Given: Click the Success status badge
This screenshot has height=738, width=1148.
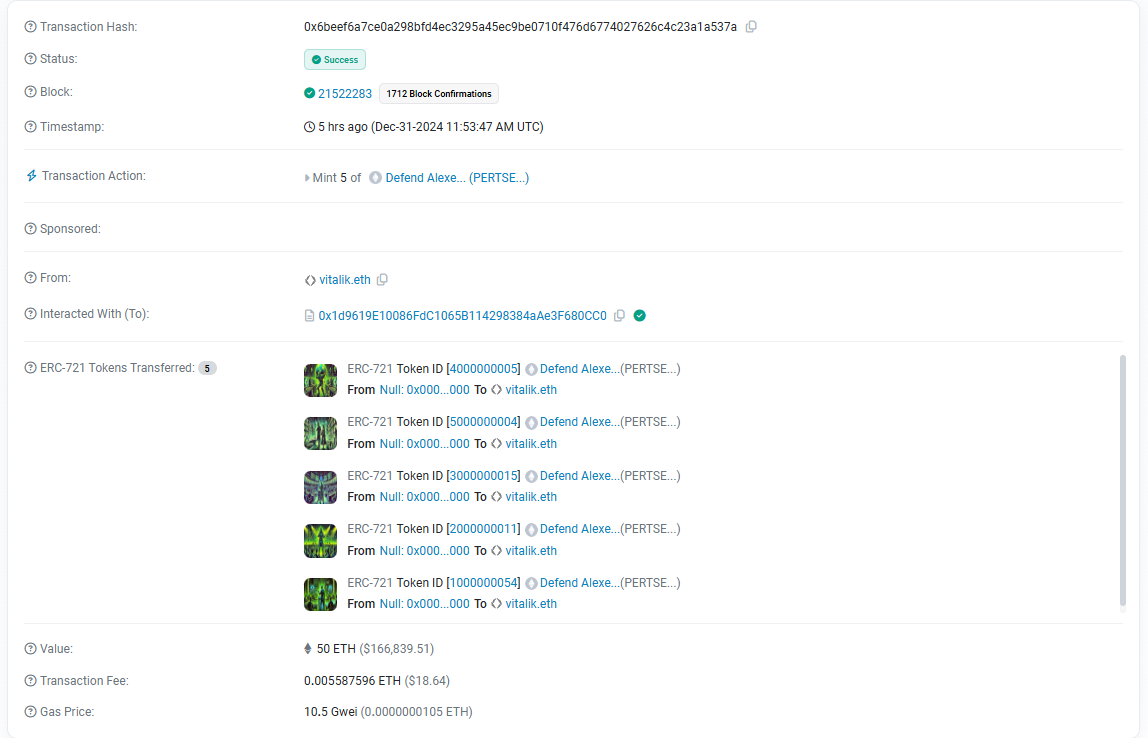Looking at the screenshot, I should [335, 59].
